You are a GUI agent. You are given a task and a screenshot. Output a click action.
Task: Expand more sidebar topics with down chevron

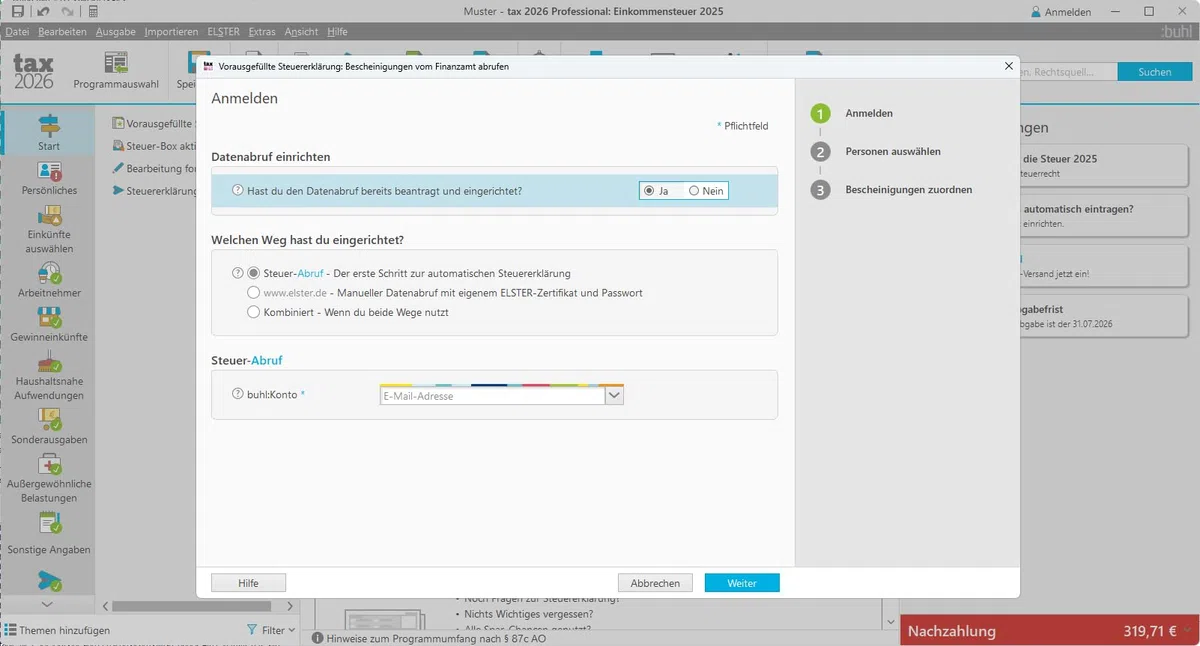pyautogui.click(x=47, y=605)
